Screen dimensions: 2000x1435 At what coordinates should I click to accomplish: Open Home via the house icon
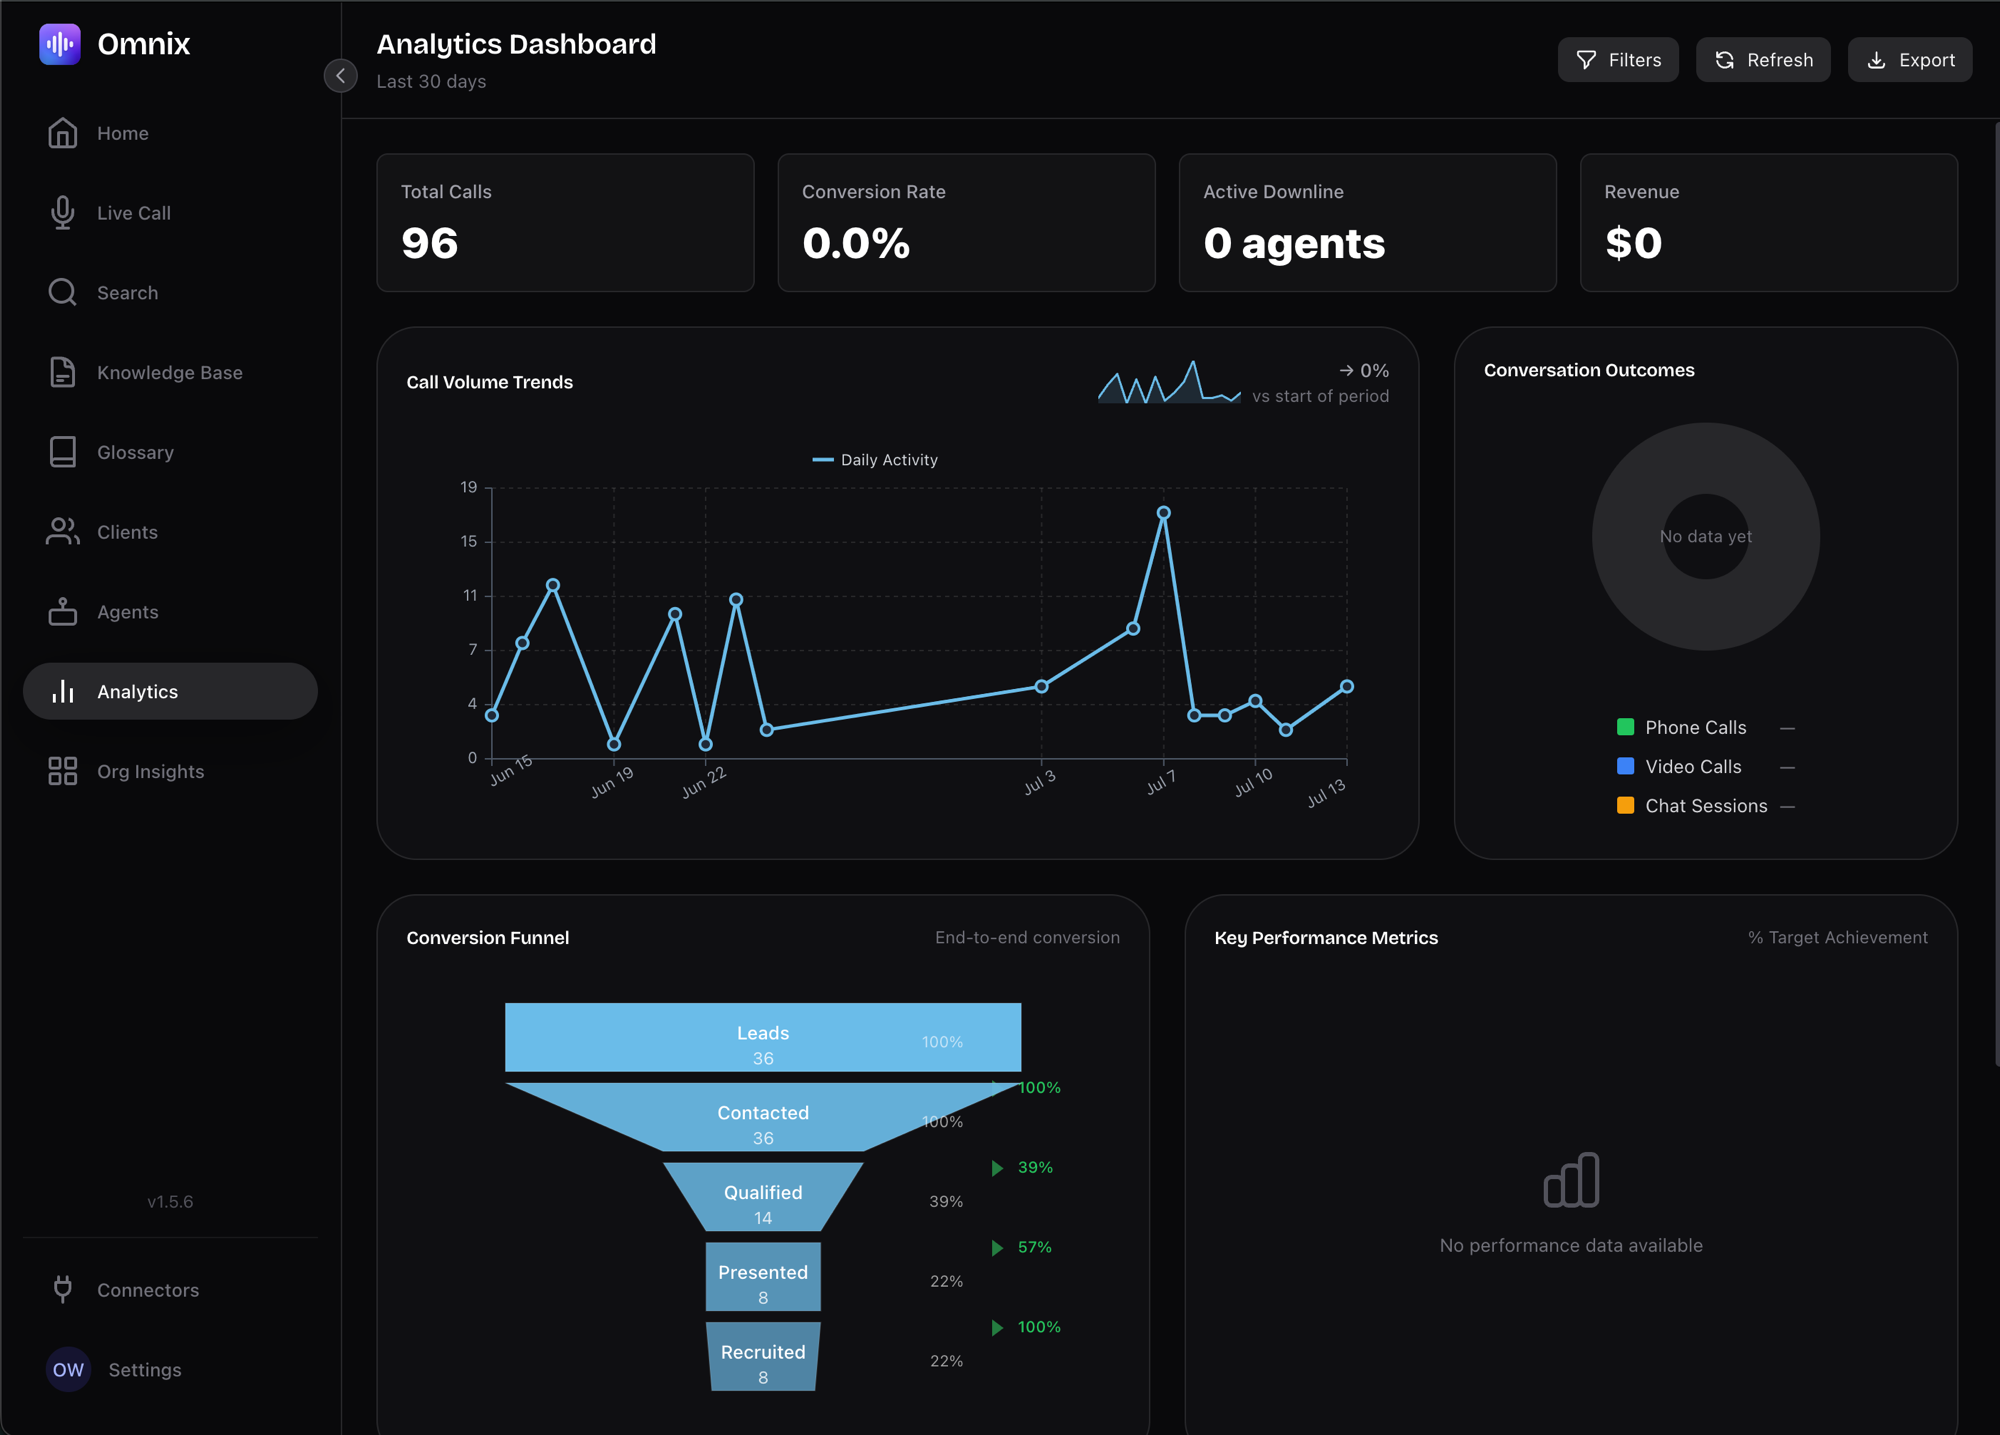62,133
